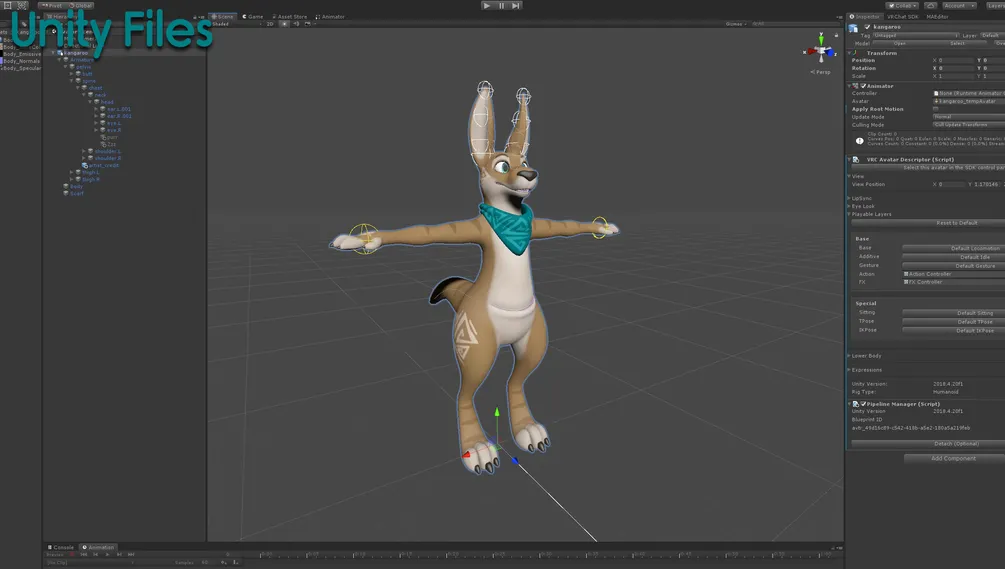Image resolution: width=1005 pixels, height=569 pixels.
Task: Open the Tag Untagged dropdown
Action: [915, 35]
